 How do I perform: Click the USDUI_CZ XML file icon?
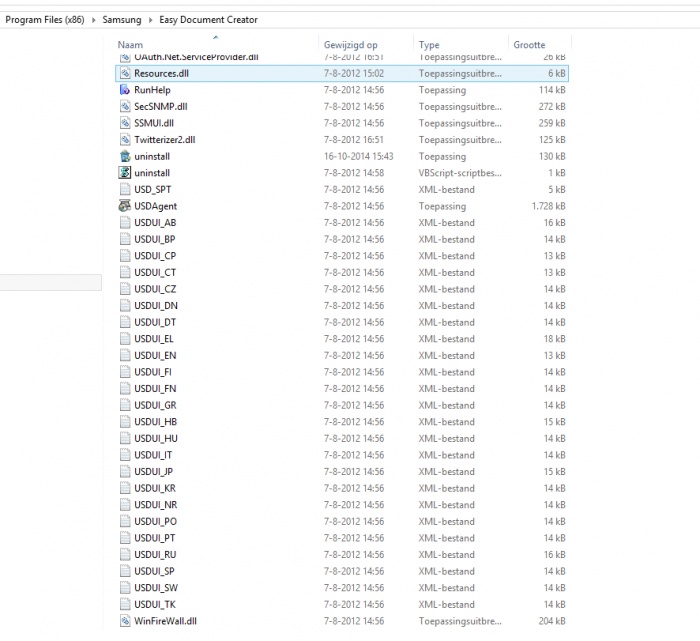(x=125, y=289)
